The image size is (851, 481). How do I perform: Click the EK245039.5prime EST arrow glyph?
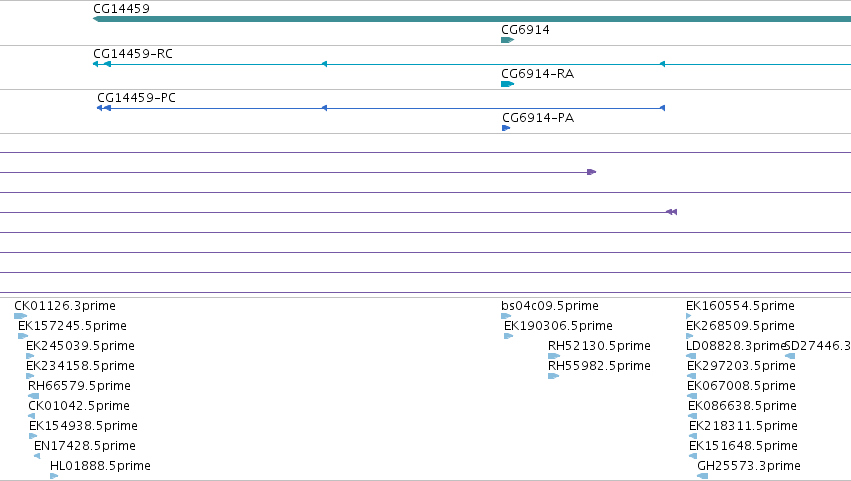[30, 356]
